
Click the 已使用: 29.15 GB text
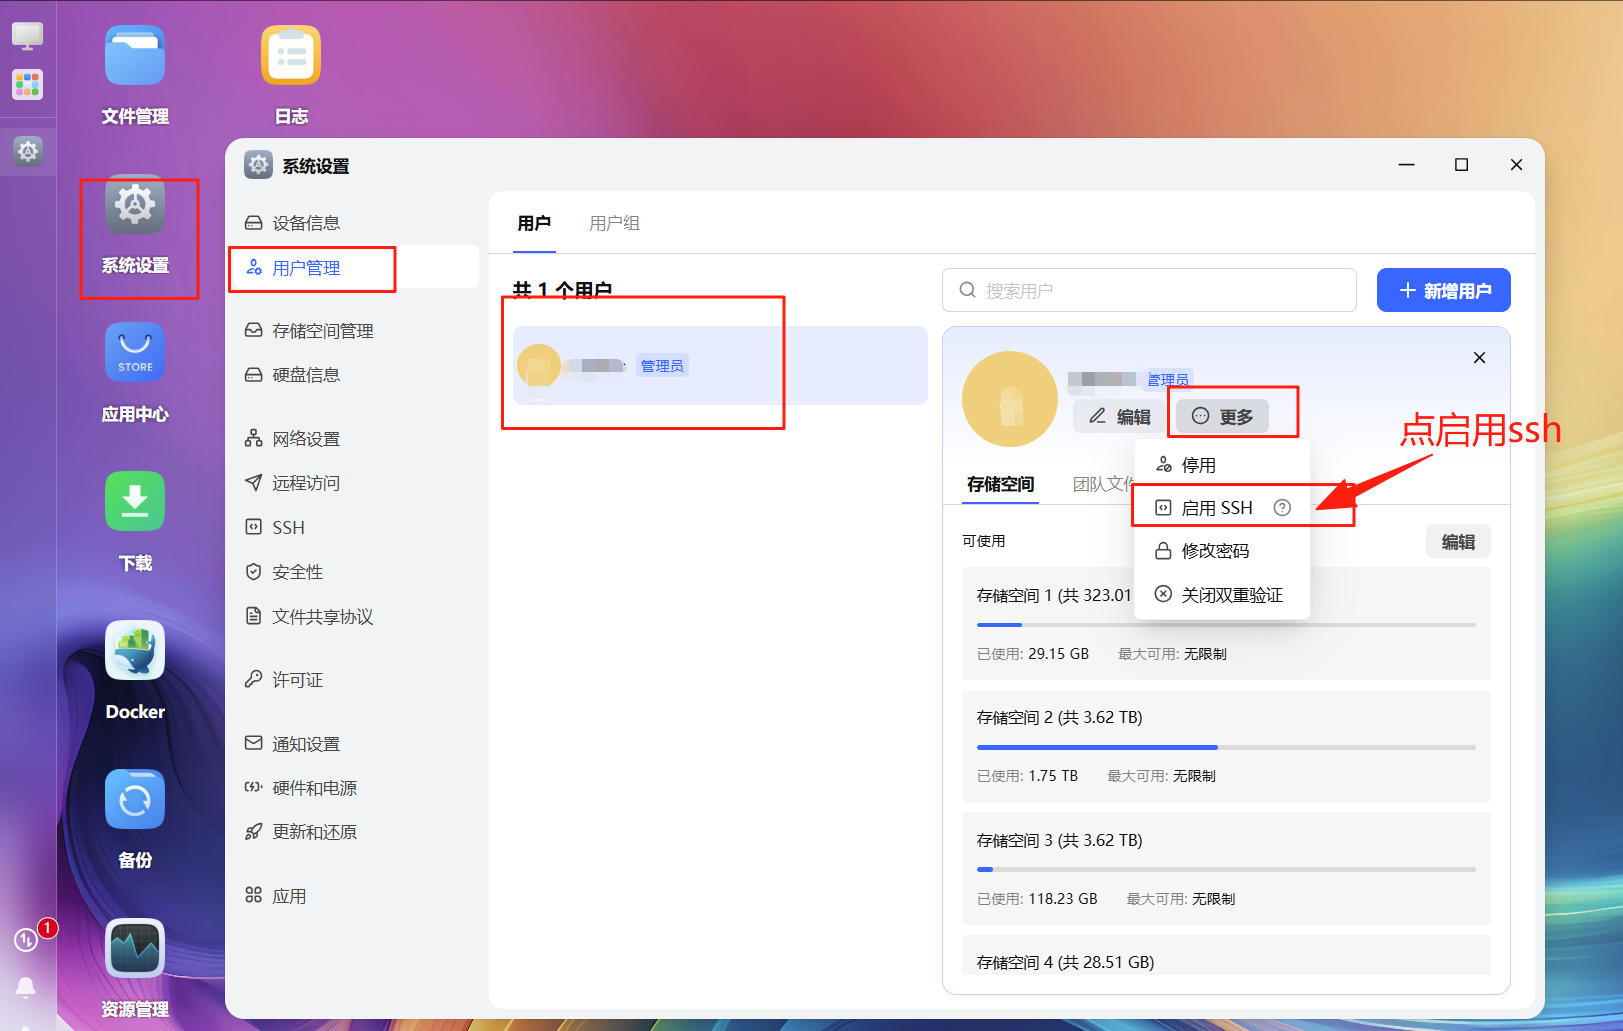[1033, 654]
